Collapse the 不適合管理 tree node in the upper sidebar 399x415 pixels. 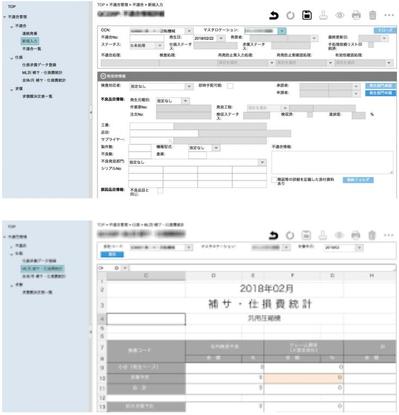(x=5, y=17)
